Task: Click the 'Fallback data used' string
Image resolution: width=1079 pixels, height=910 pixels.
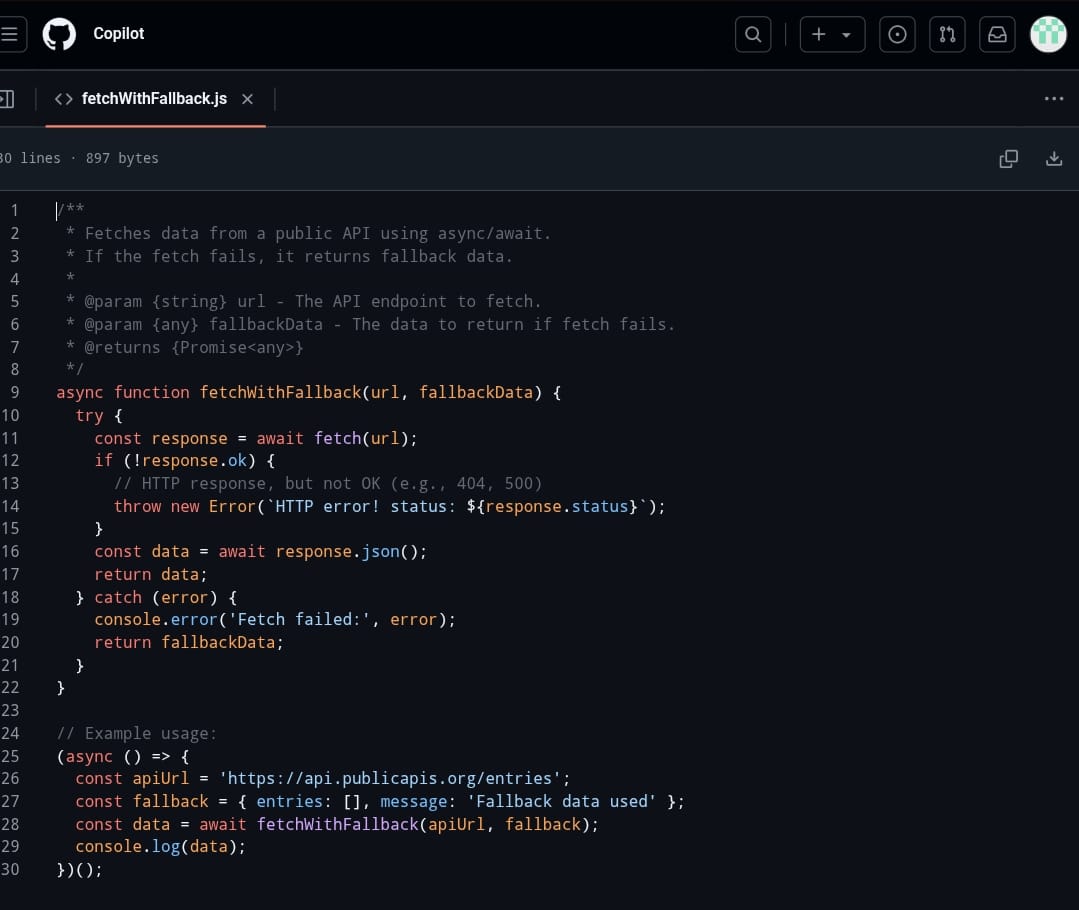Action: tap(562, 801)
